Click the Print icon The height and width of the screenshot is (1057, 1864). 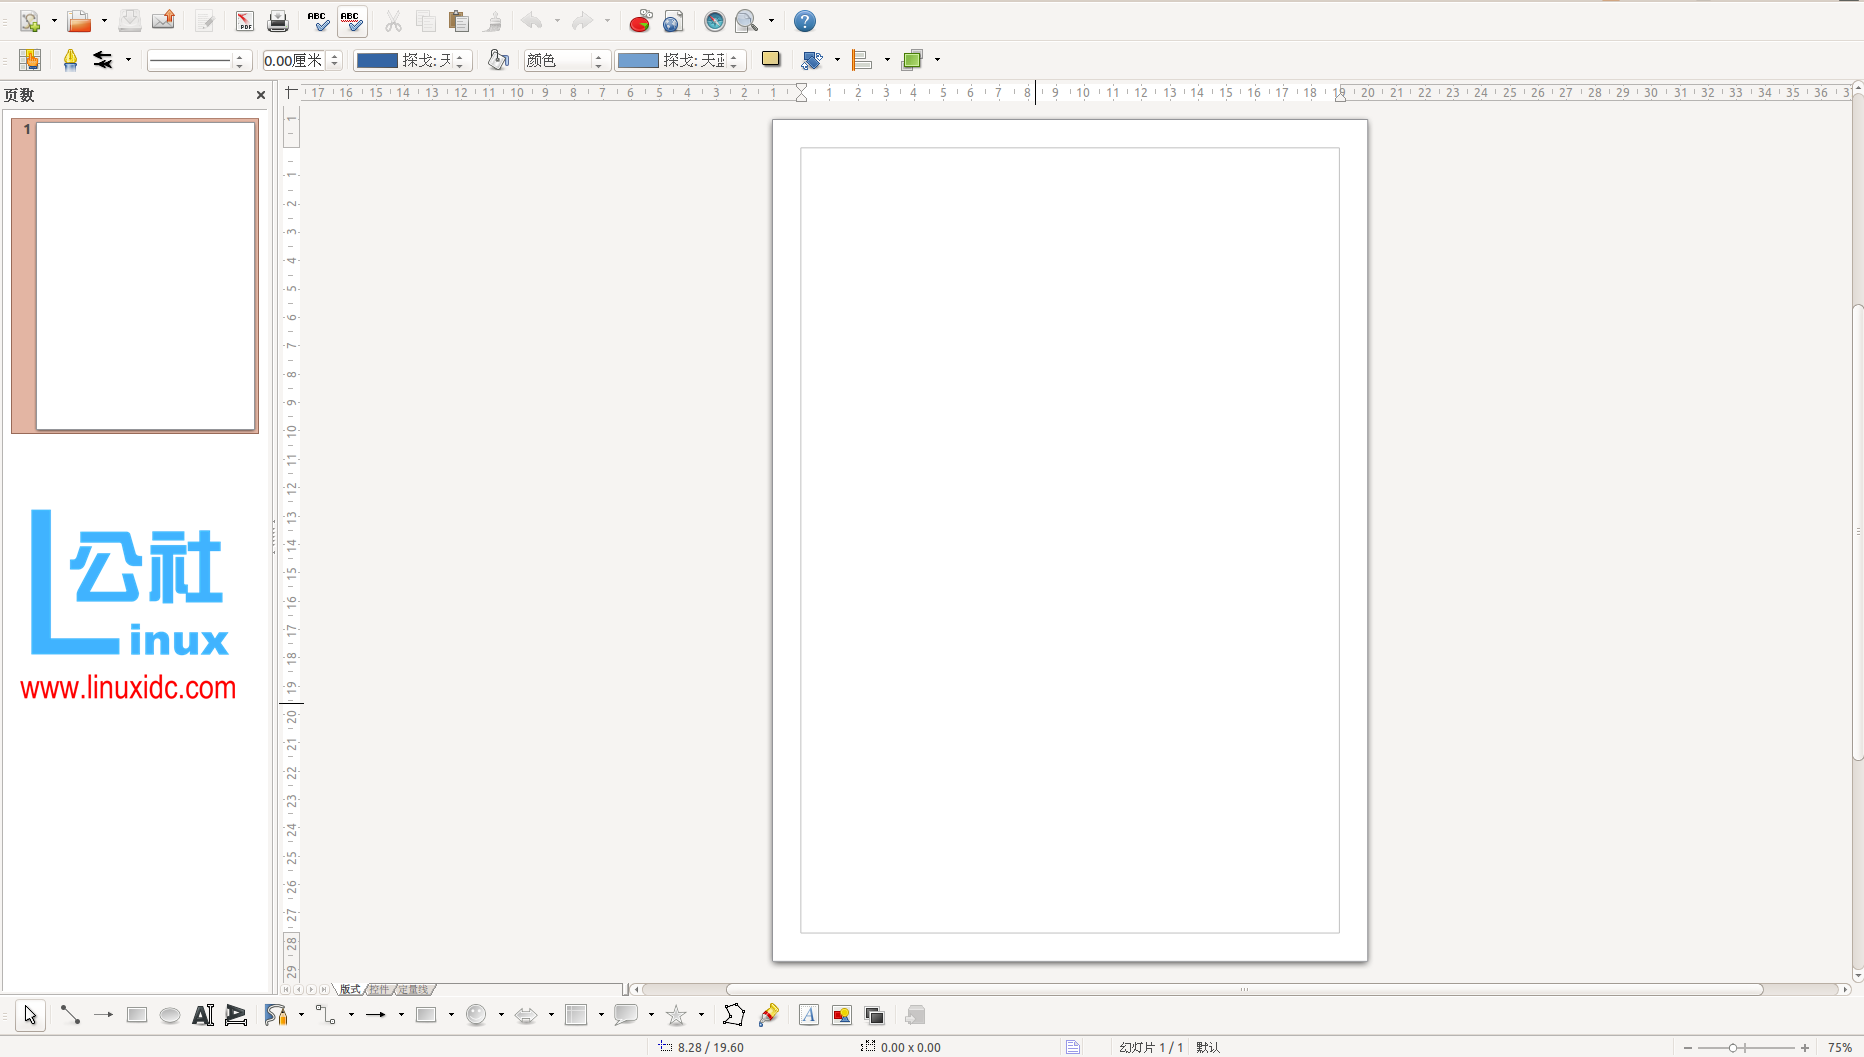[278, 21]
